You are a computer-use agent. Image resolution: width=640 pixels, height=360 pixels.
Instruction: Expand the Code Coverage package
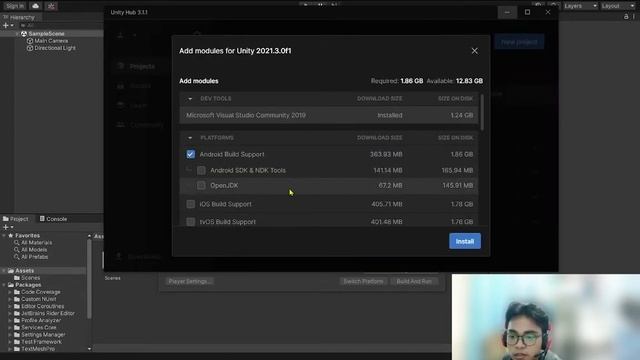click(10, 292)
